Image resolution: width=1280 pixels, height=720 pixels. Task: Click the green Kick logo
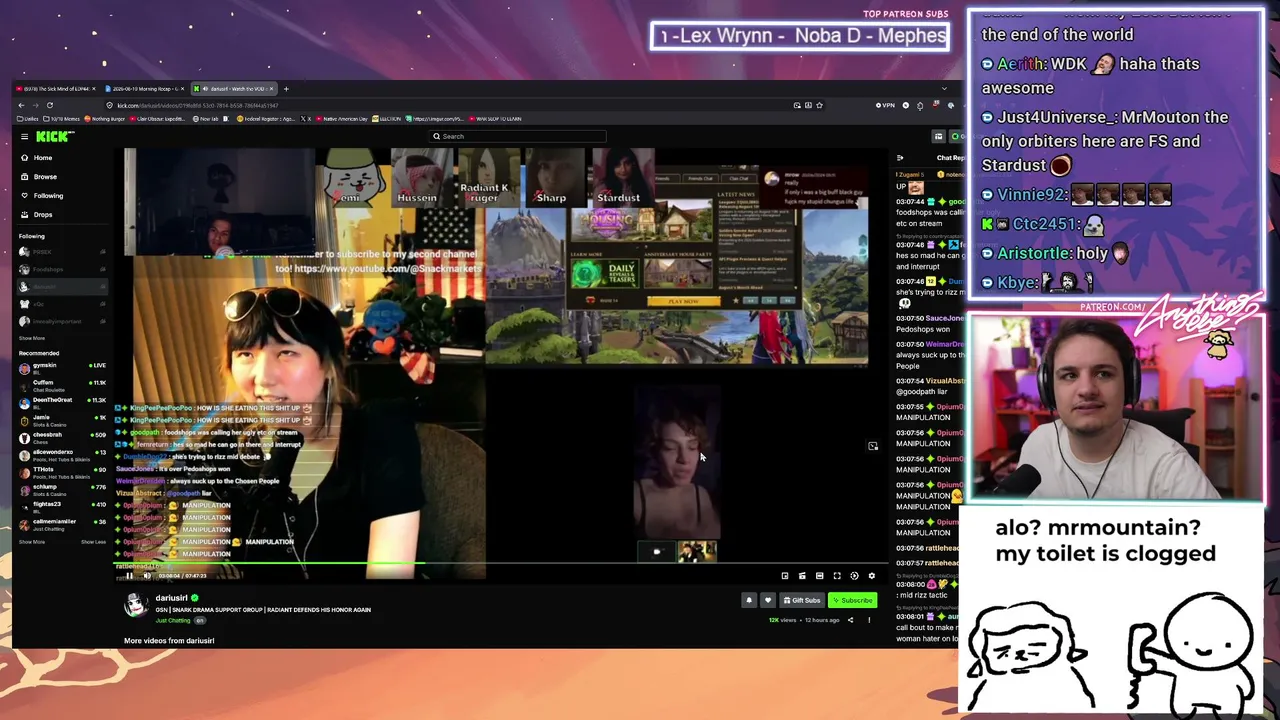[52, 136]
